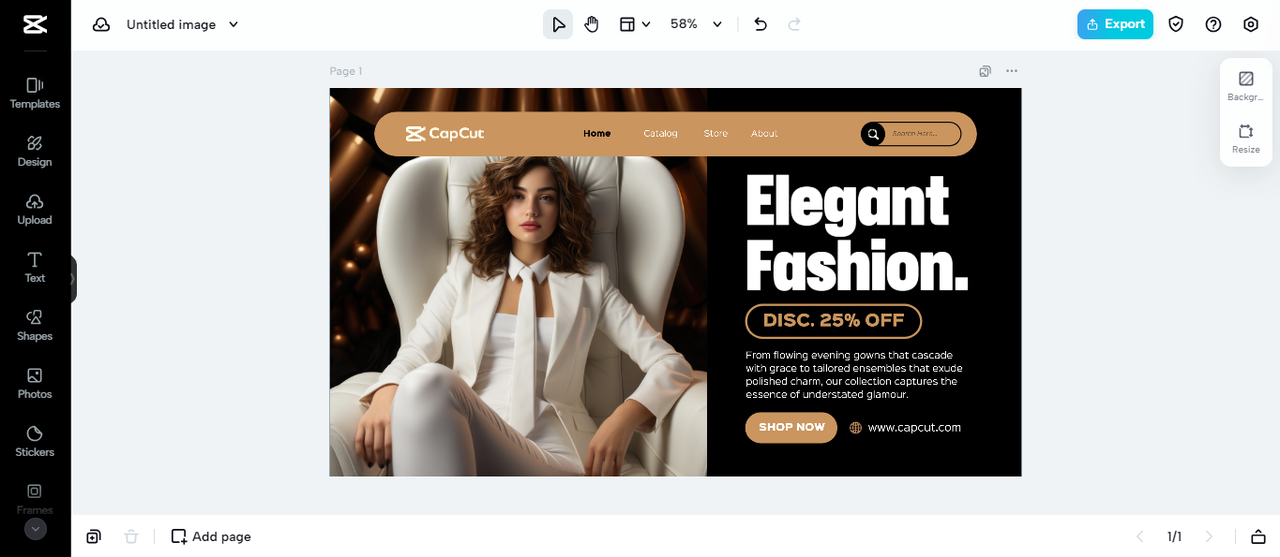Select the DISC. 25% OFF badge

[834, 321]
